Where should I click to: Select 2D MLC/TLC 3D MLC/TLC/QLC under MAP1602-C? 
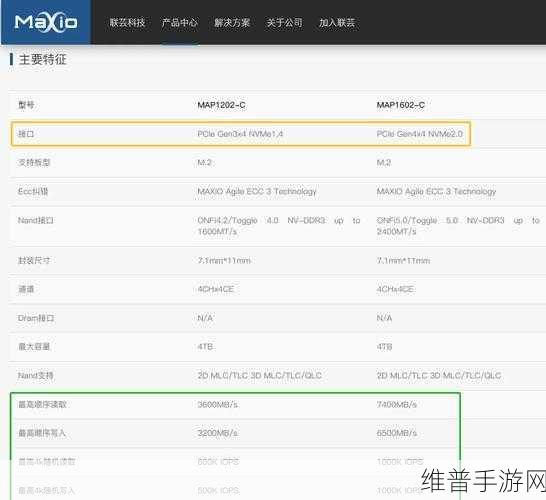(439, 376)
